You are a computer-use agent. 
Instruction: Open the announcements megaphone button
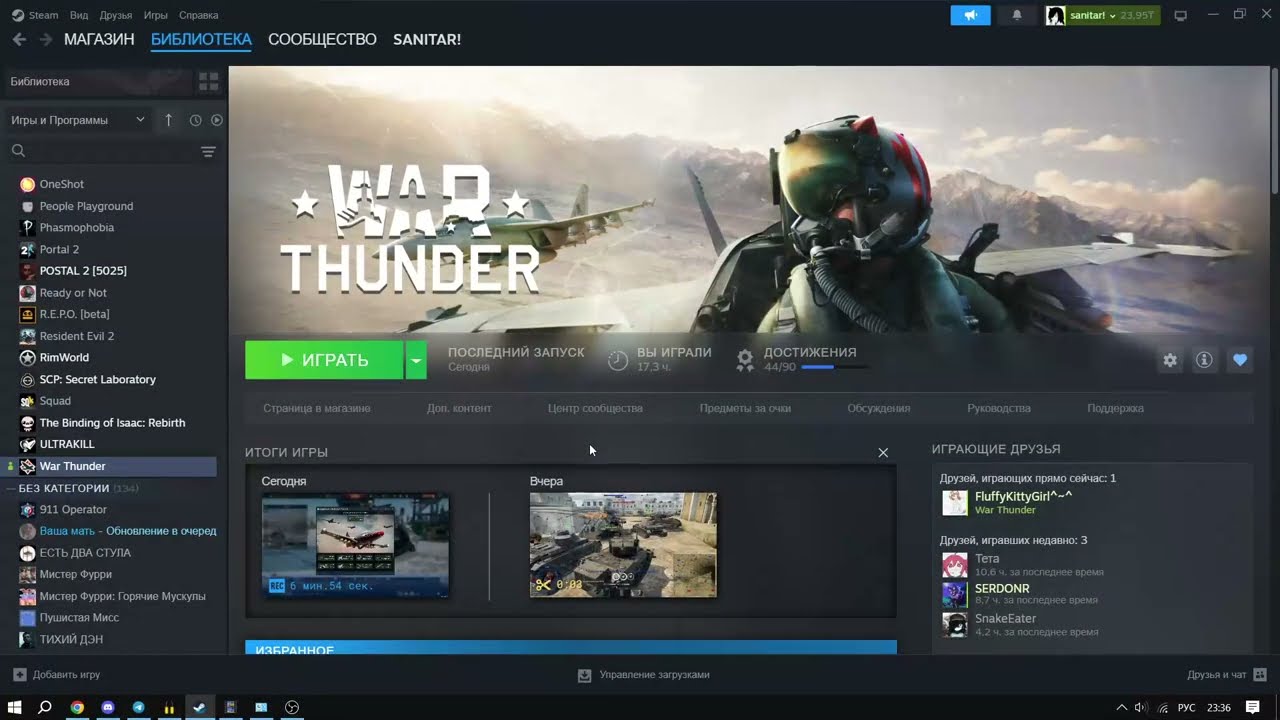click(970, 15)
